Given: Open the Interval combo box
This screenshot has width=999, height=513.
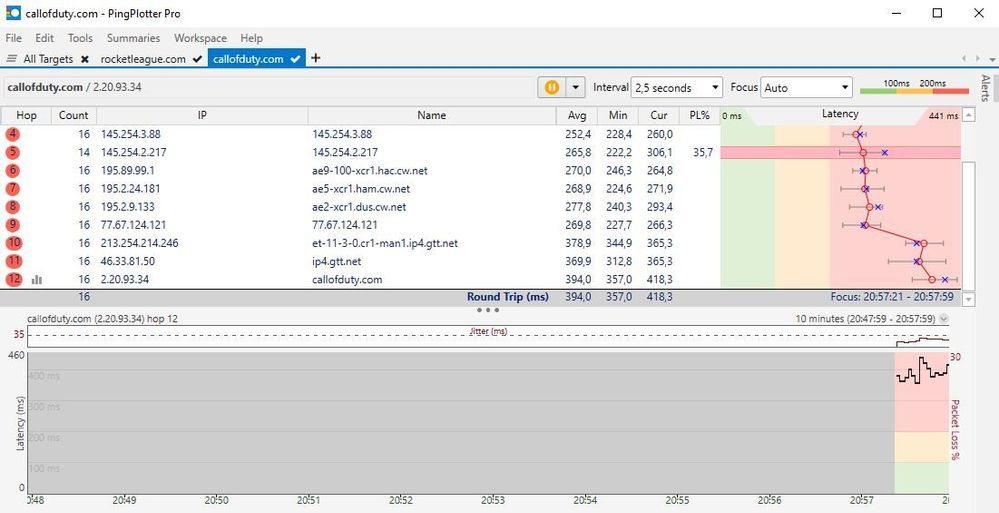Looking at the screenshot, I should tap(676, 88).
